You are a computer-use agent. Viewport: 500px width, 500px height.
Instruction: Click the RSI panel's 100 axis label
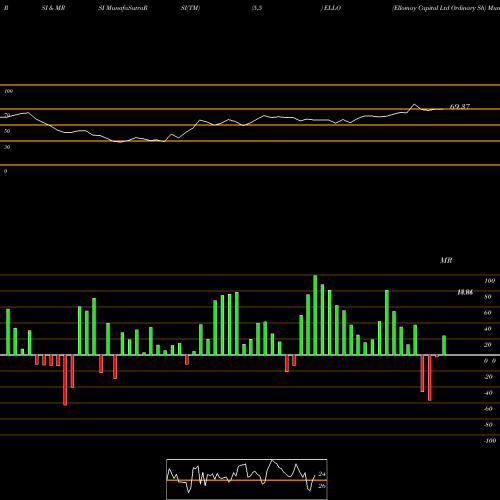point(8,91)
